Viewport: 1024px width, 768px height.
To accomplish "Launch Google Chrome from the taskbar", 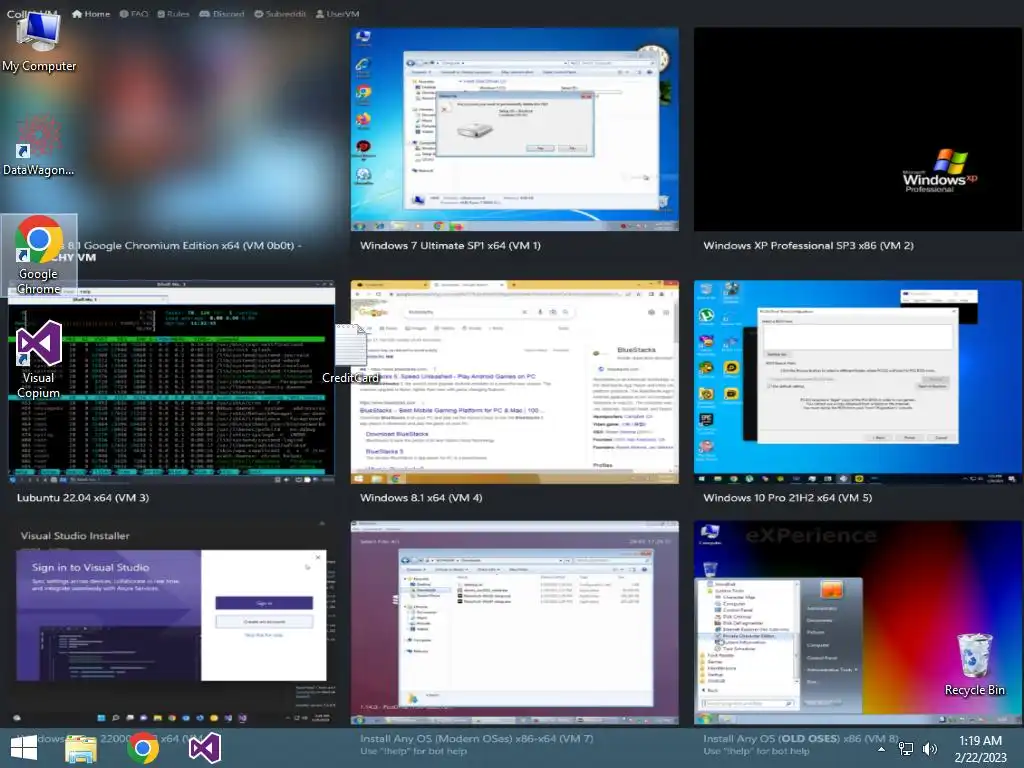I will (142, 748).
